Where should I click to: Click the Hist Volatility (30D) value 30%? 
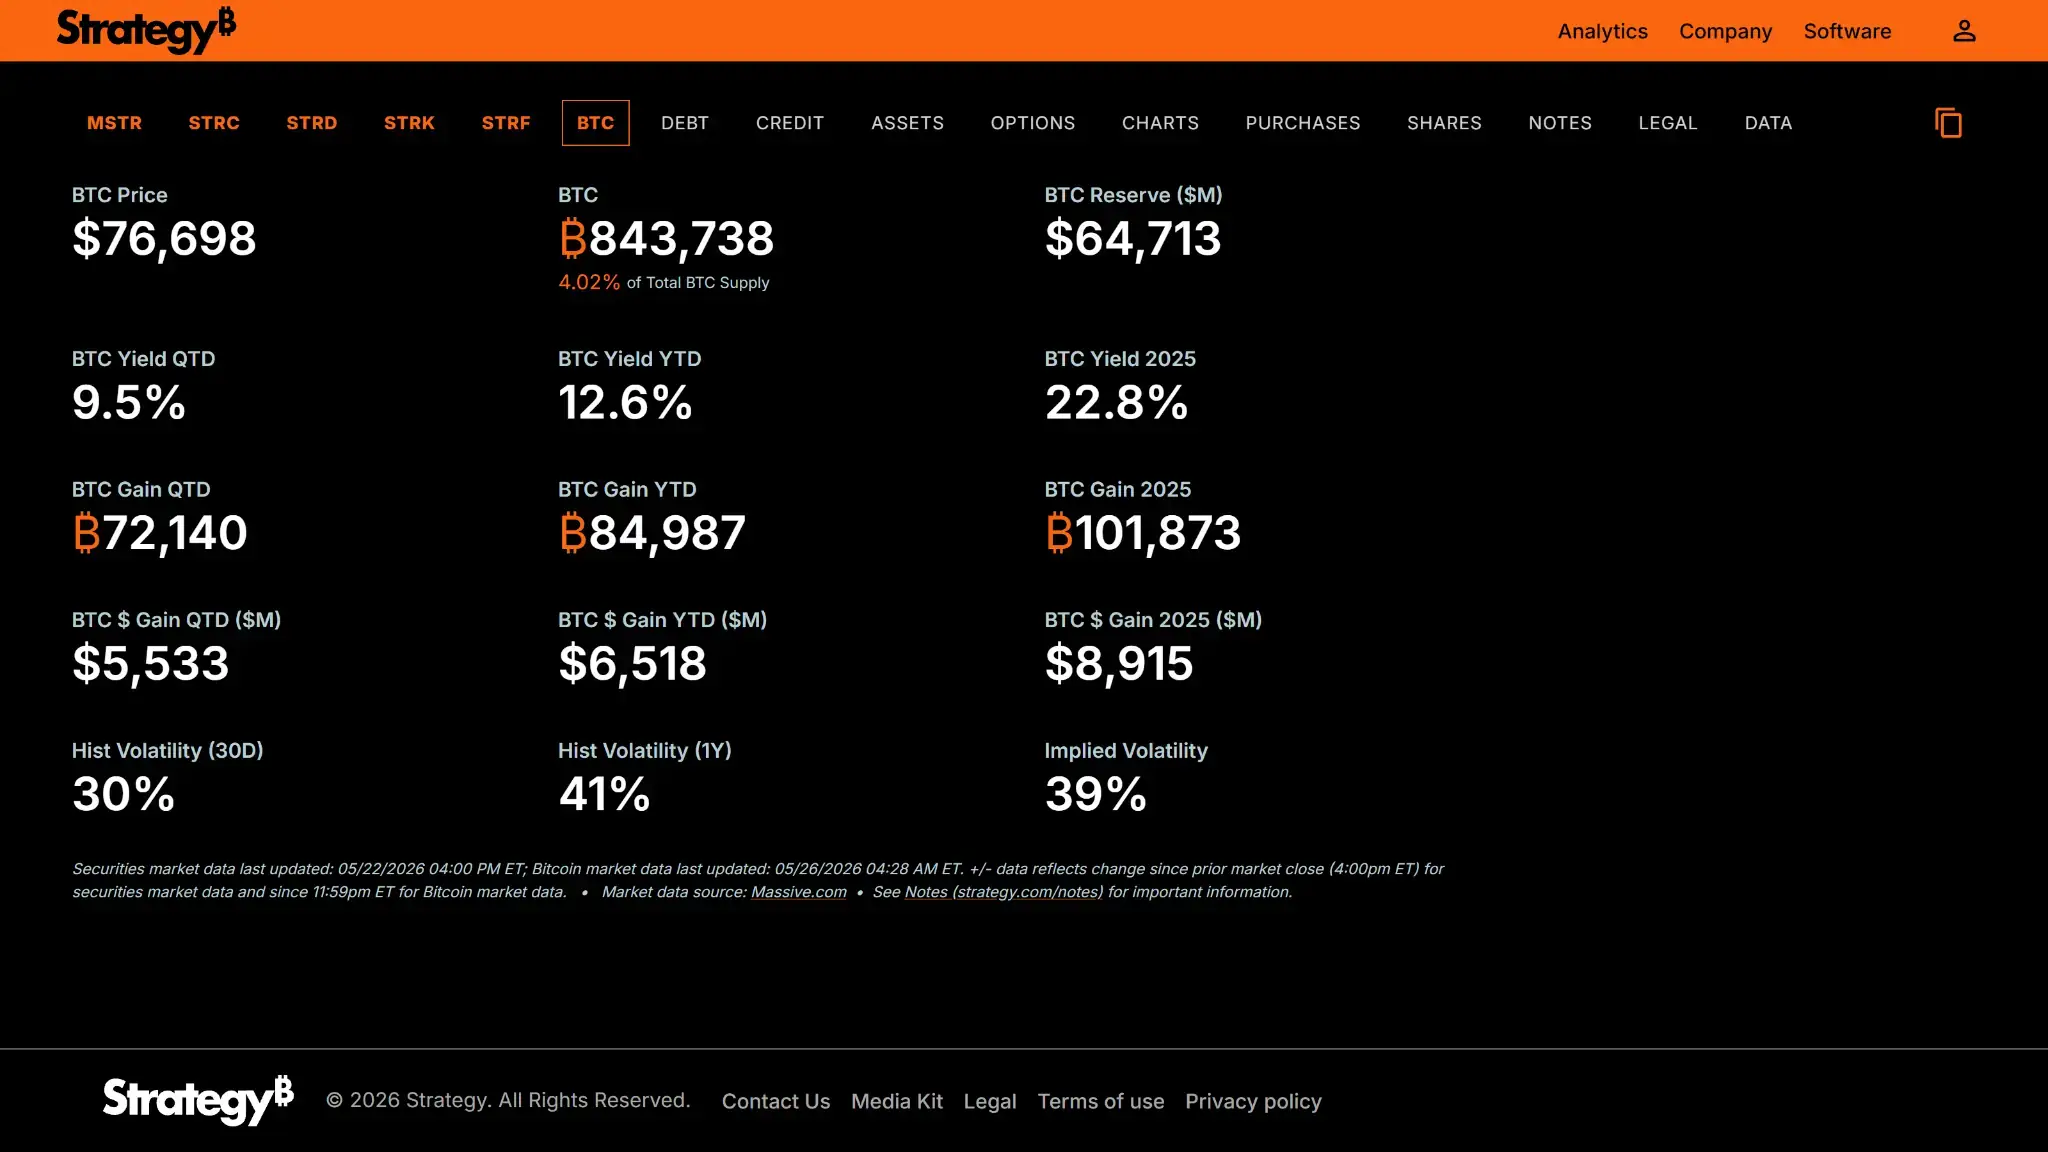coord(124,794)
